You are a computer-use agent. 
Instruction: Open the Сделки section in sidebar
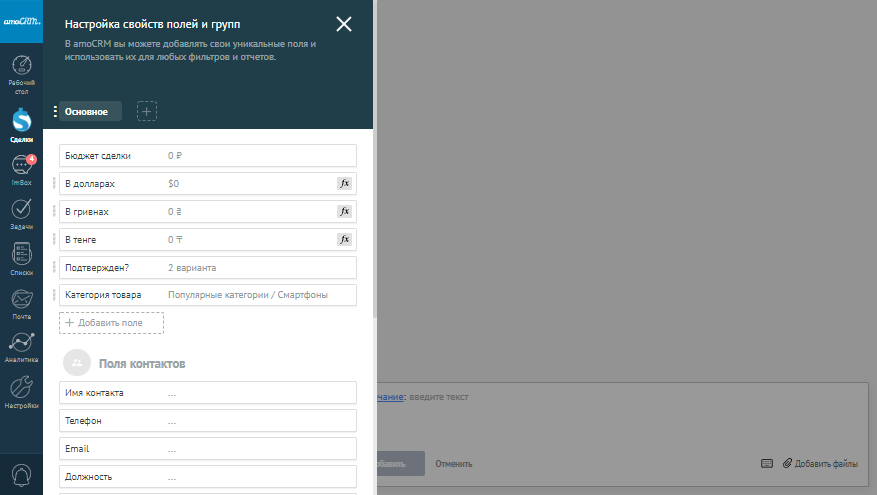point(21,123)
